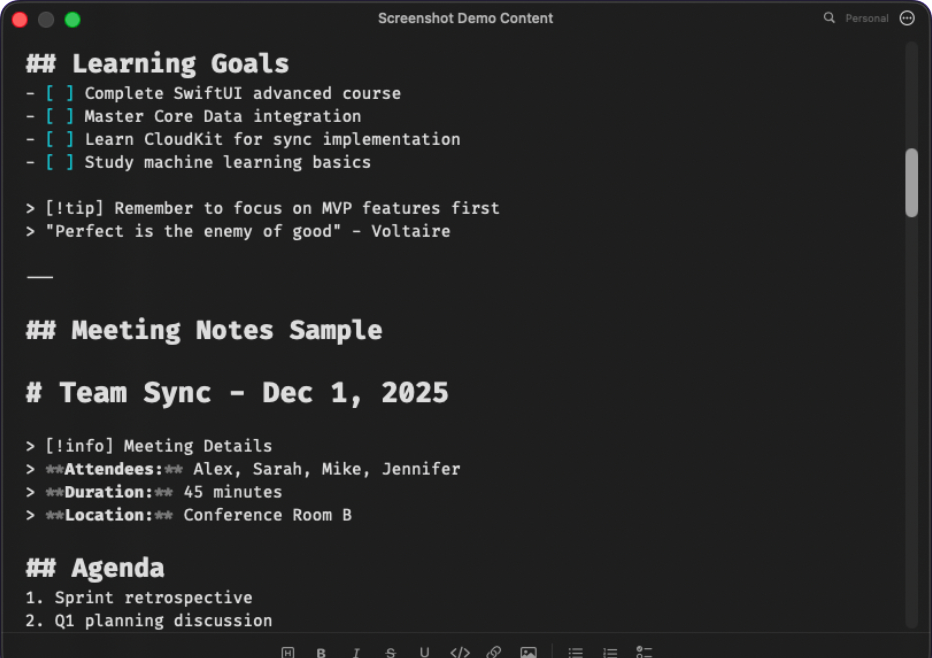The height and width of the screenshot is (658, 932).
Task: Insert an image using the image icon
Action: coord(528,652)
